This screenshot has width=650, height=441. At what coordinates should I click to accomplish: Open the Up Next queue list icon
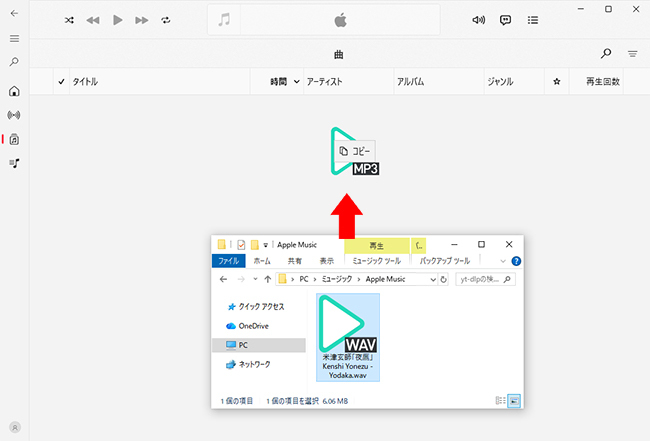pyautogui.click(x=533, y=20)
